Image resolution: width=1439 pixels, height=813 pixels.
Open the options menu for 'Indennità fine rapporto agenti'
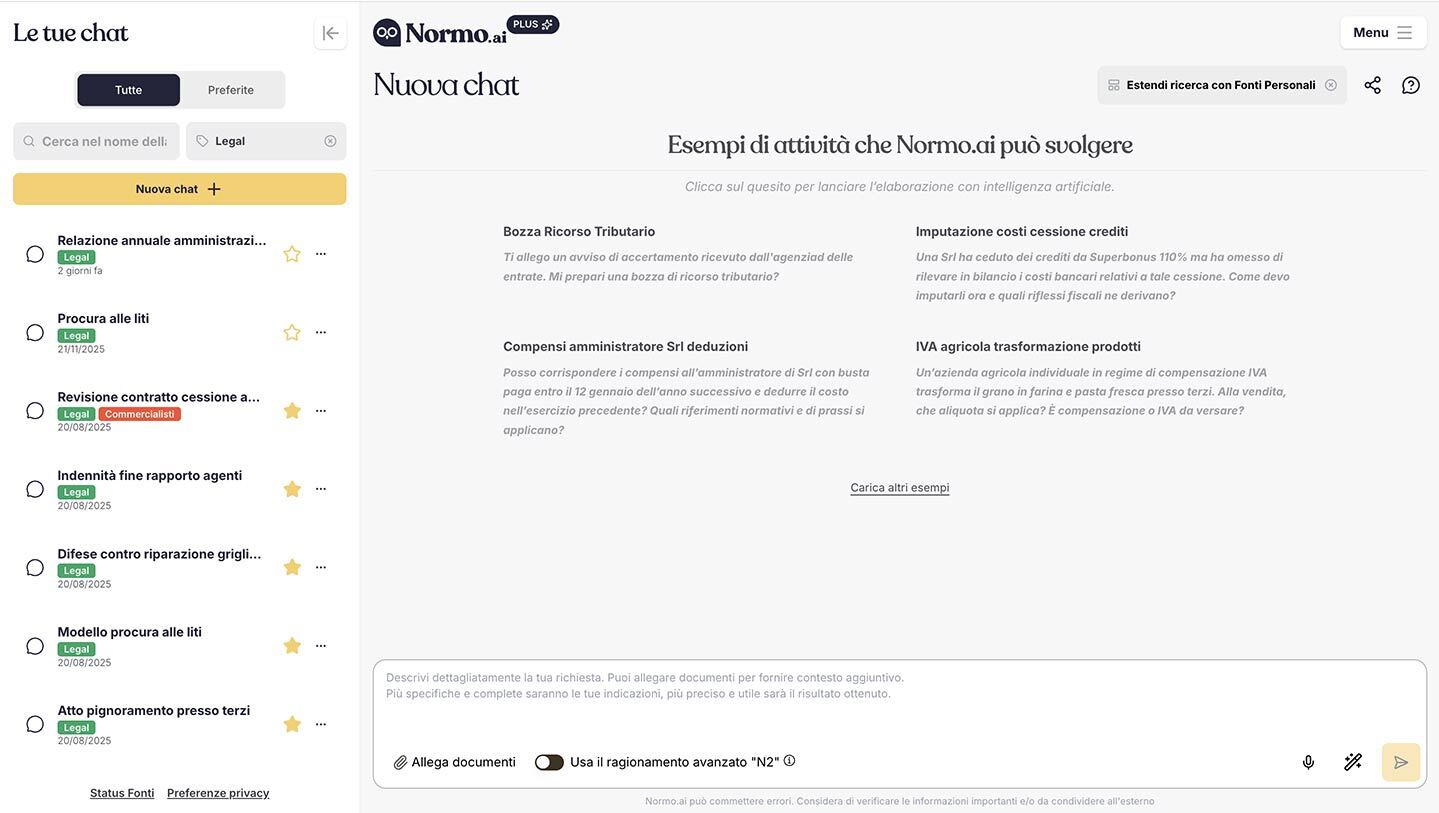pos(320,488)
